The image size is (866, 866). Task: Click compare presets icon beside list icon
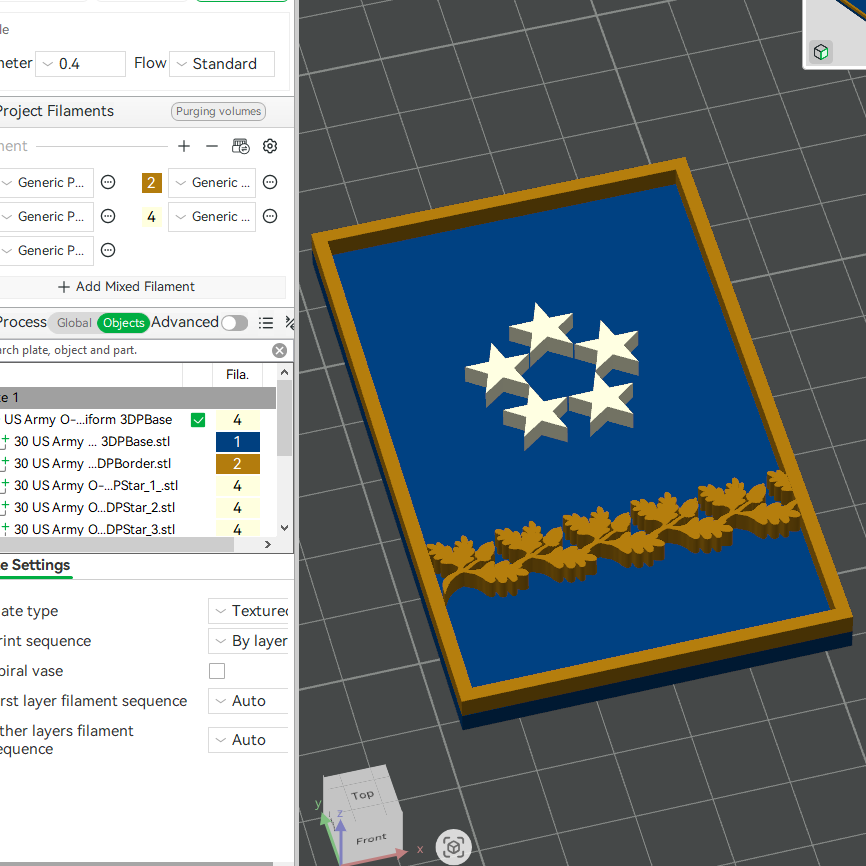[x=289, y=323]
